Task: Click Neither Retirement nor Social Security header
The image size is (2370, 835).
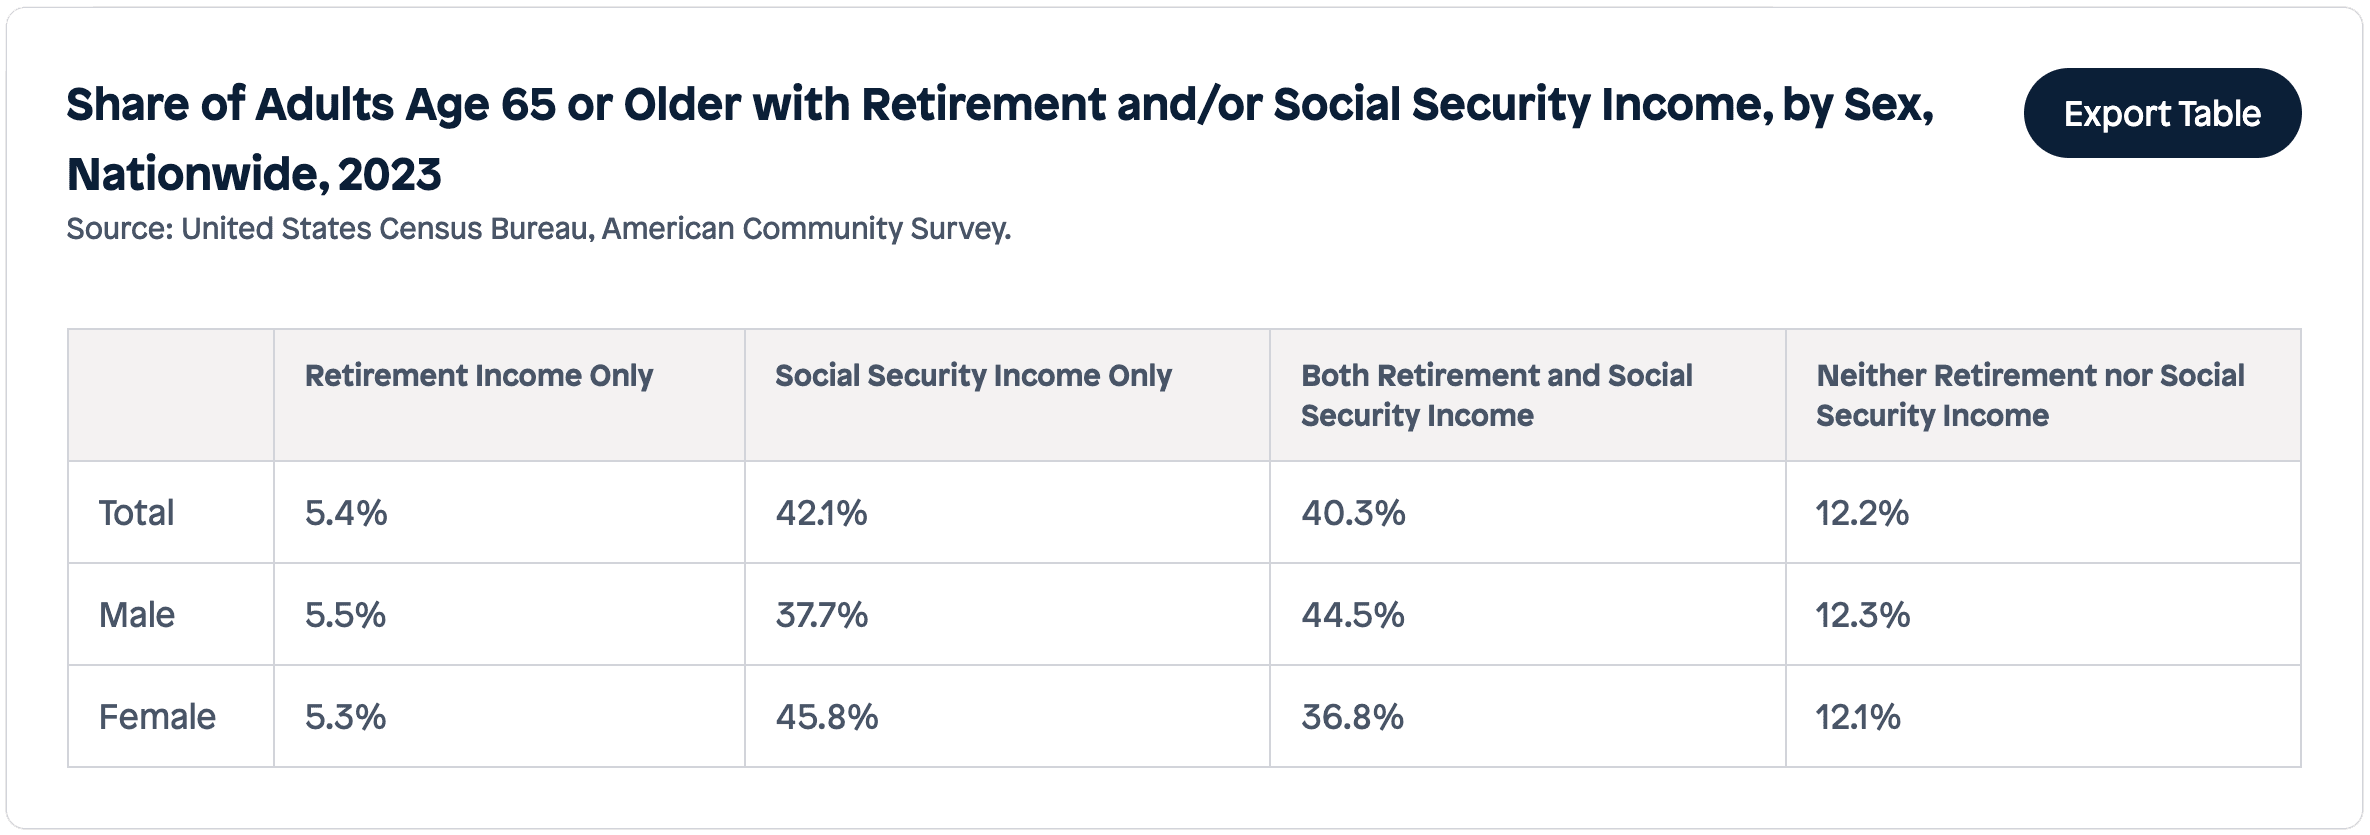Action: (x=2030, y=395)
